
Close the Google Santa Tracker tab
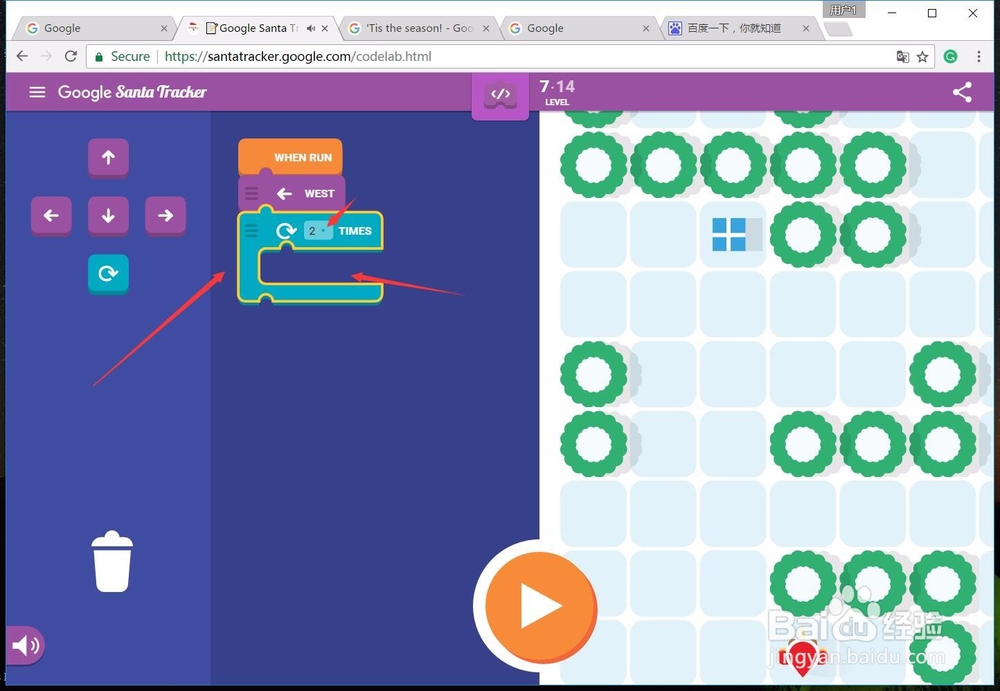tap(325, 28)
